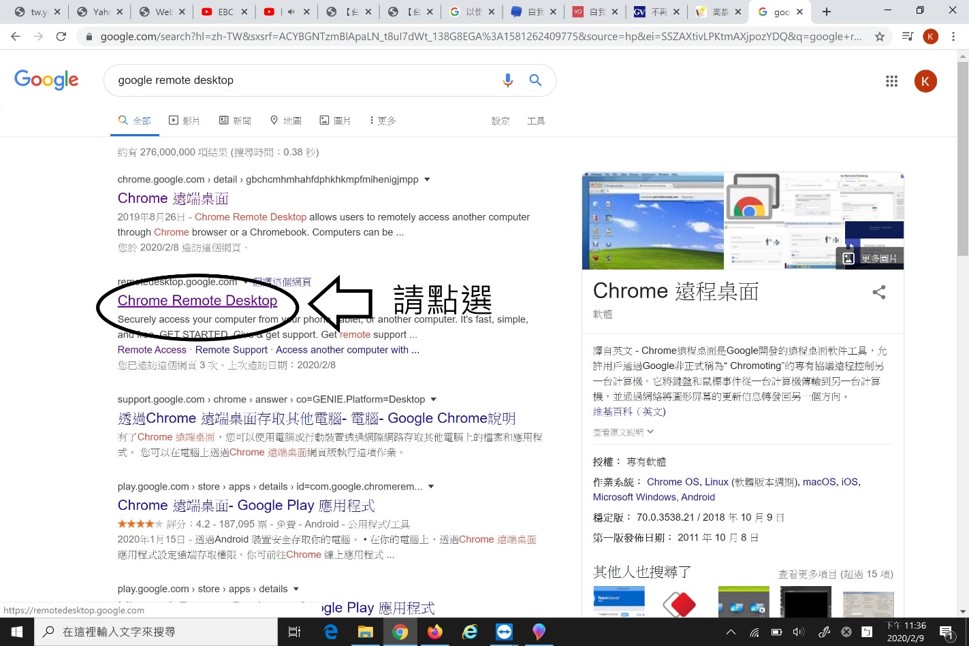Click the Chrome taskbar icon
The width and height of the screenshot is (969, 646).
[x=400, y=632]
